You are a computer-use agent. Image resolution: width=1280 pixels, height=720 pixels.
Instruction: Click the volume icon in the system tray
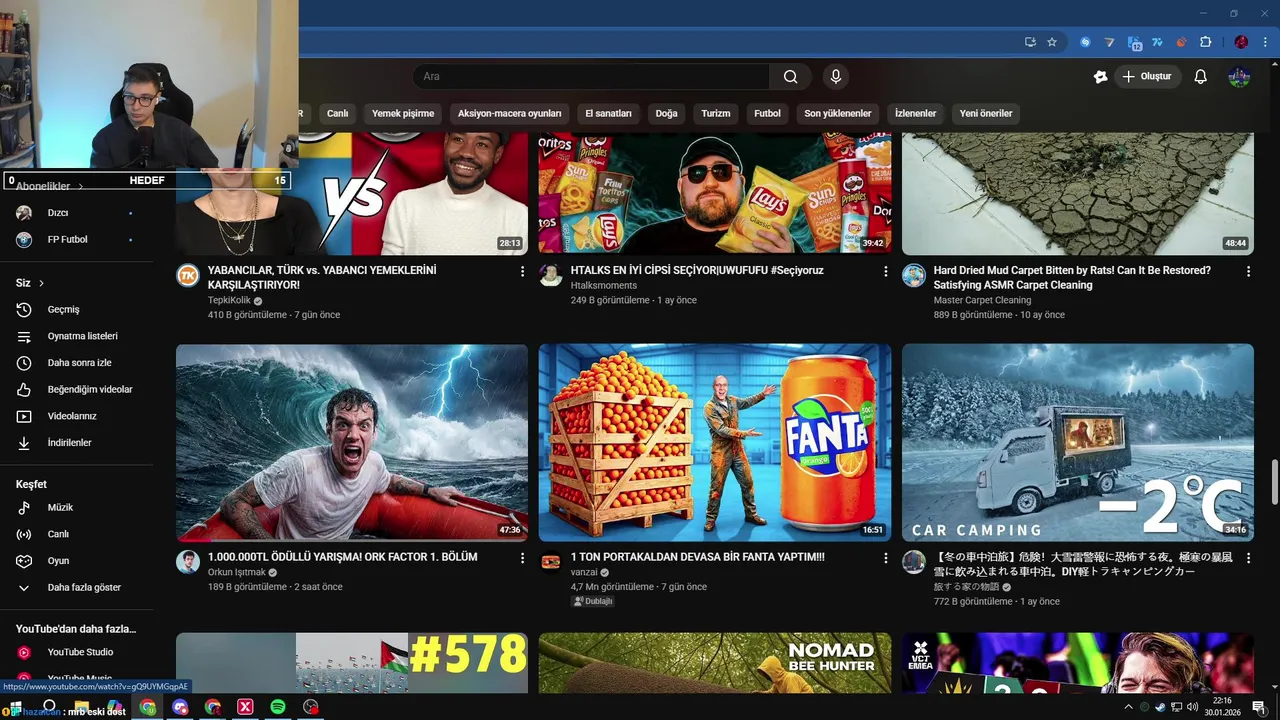click(x=1192, y=707)
